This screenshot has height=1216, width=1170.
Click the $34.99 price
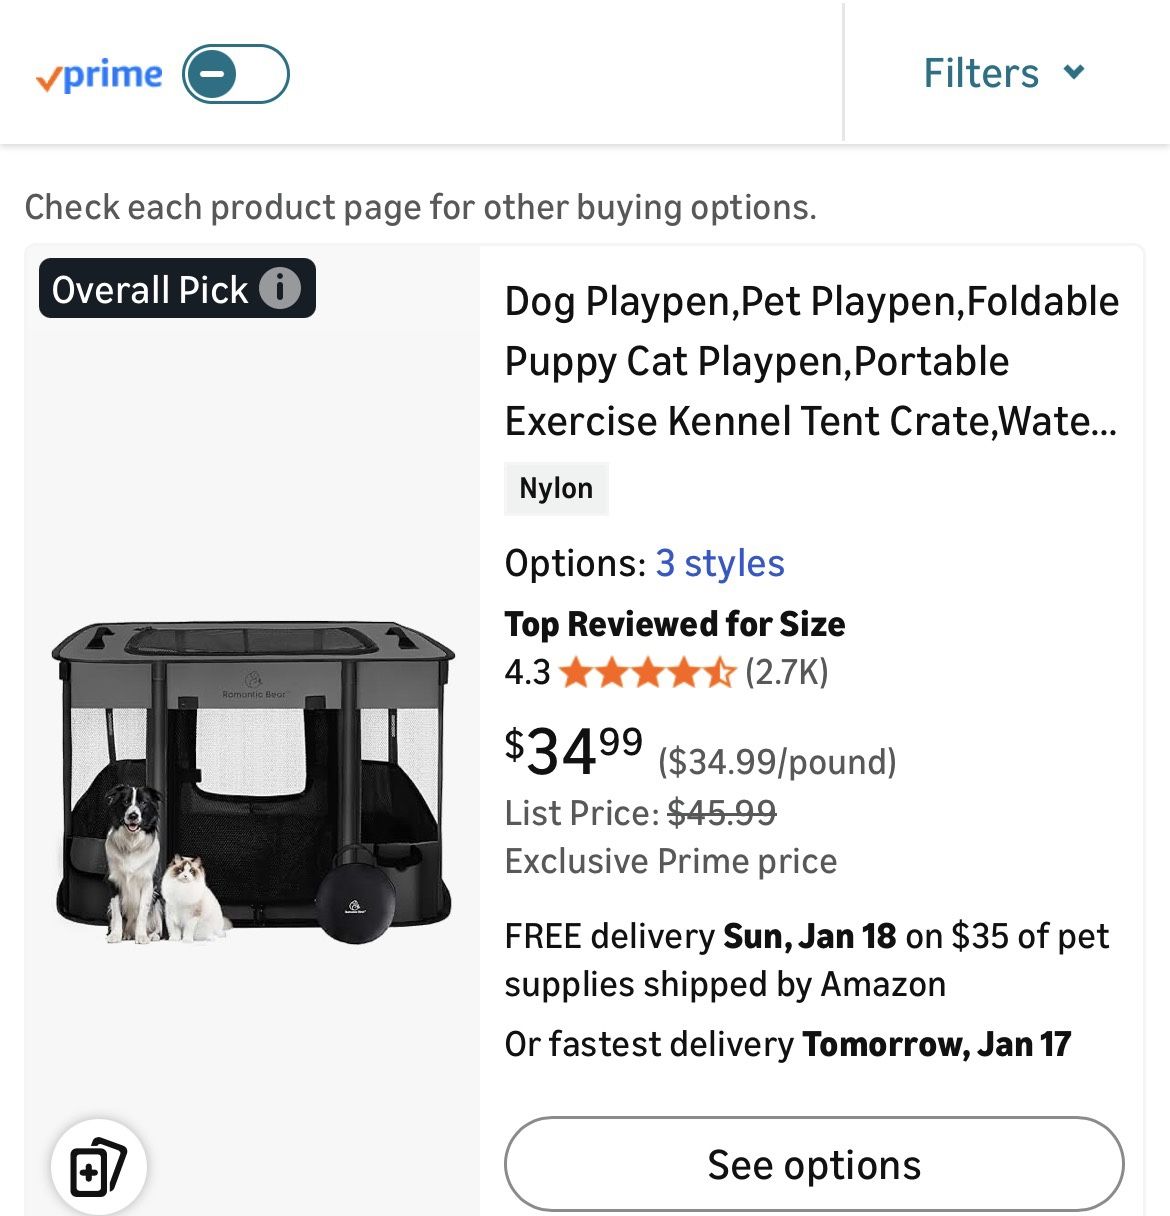click(x=573, y=752)
